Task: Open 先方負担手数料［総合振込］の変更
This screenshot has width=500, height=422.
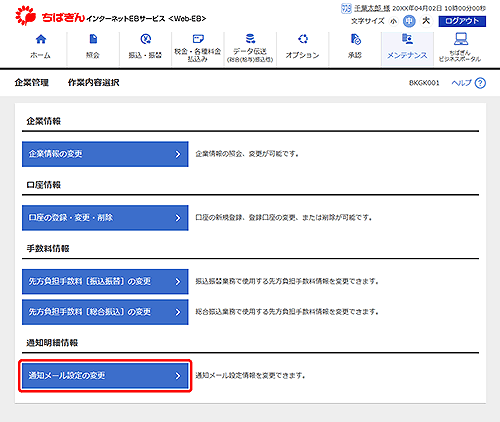Action: tap(105, 312)
